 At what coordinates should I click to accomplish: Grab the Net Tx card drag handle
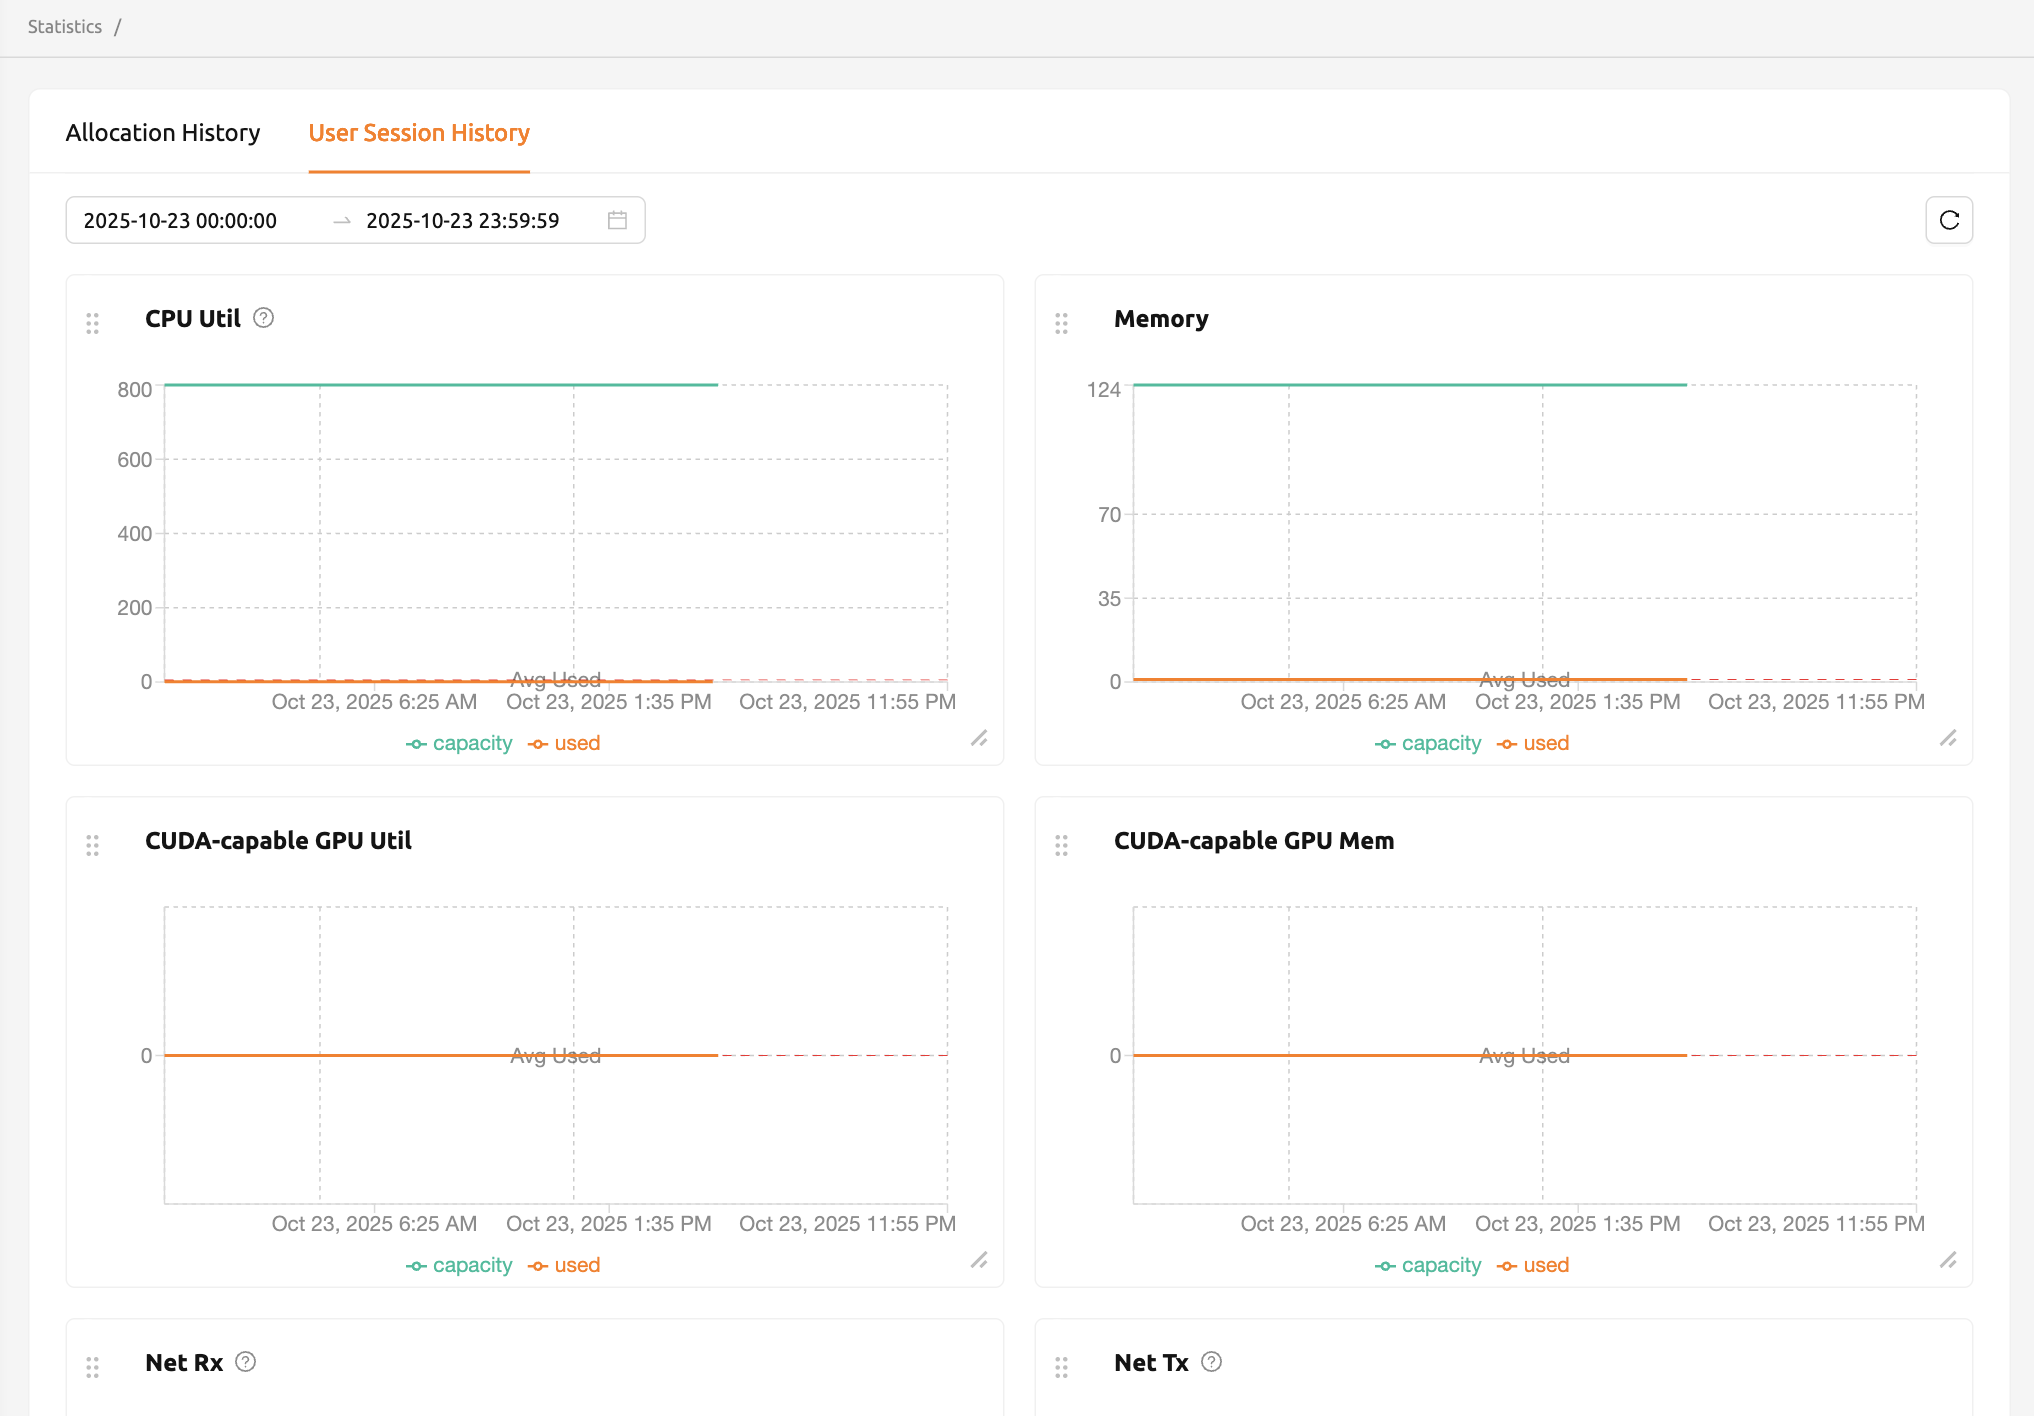click(1061, 1367)
